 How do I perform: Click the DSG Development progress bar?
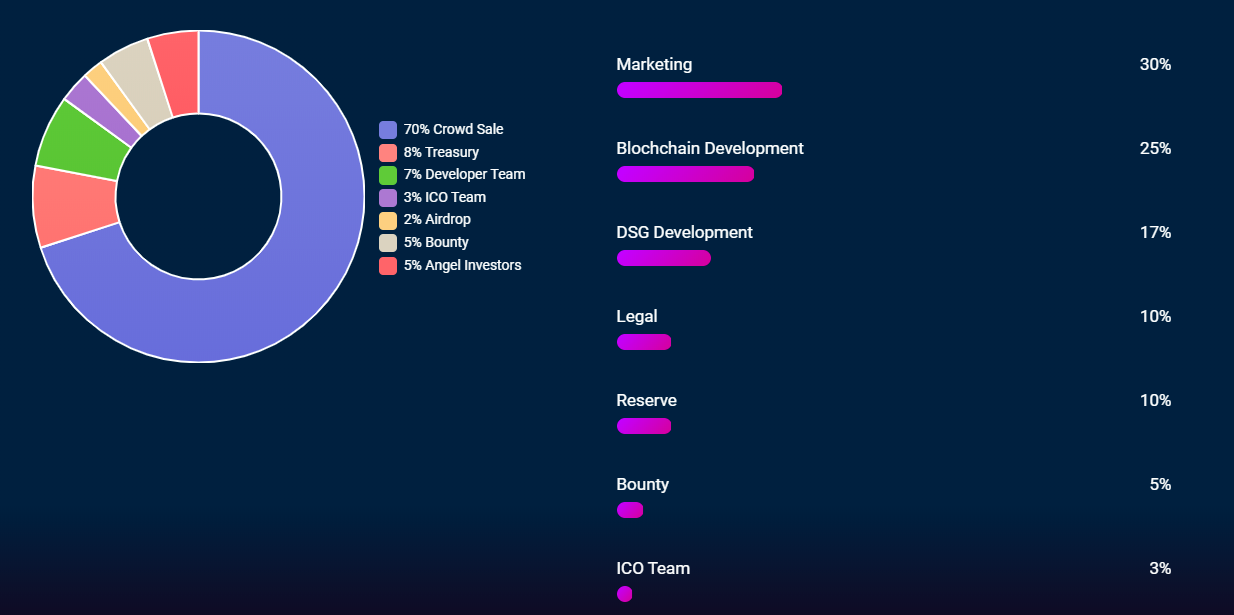pyautogui.click(x=664, y=258)
